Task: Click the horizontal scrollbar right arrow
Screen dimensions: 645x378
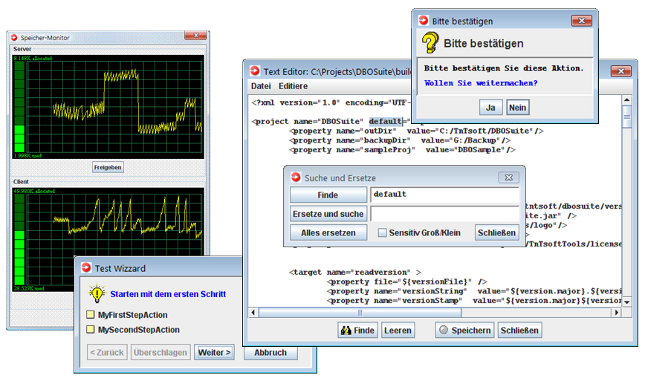Action: pos(616,313)
